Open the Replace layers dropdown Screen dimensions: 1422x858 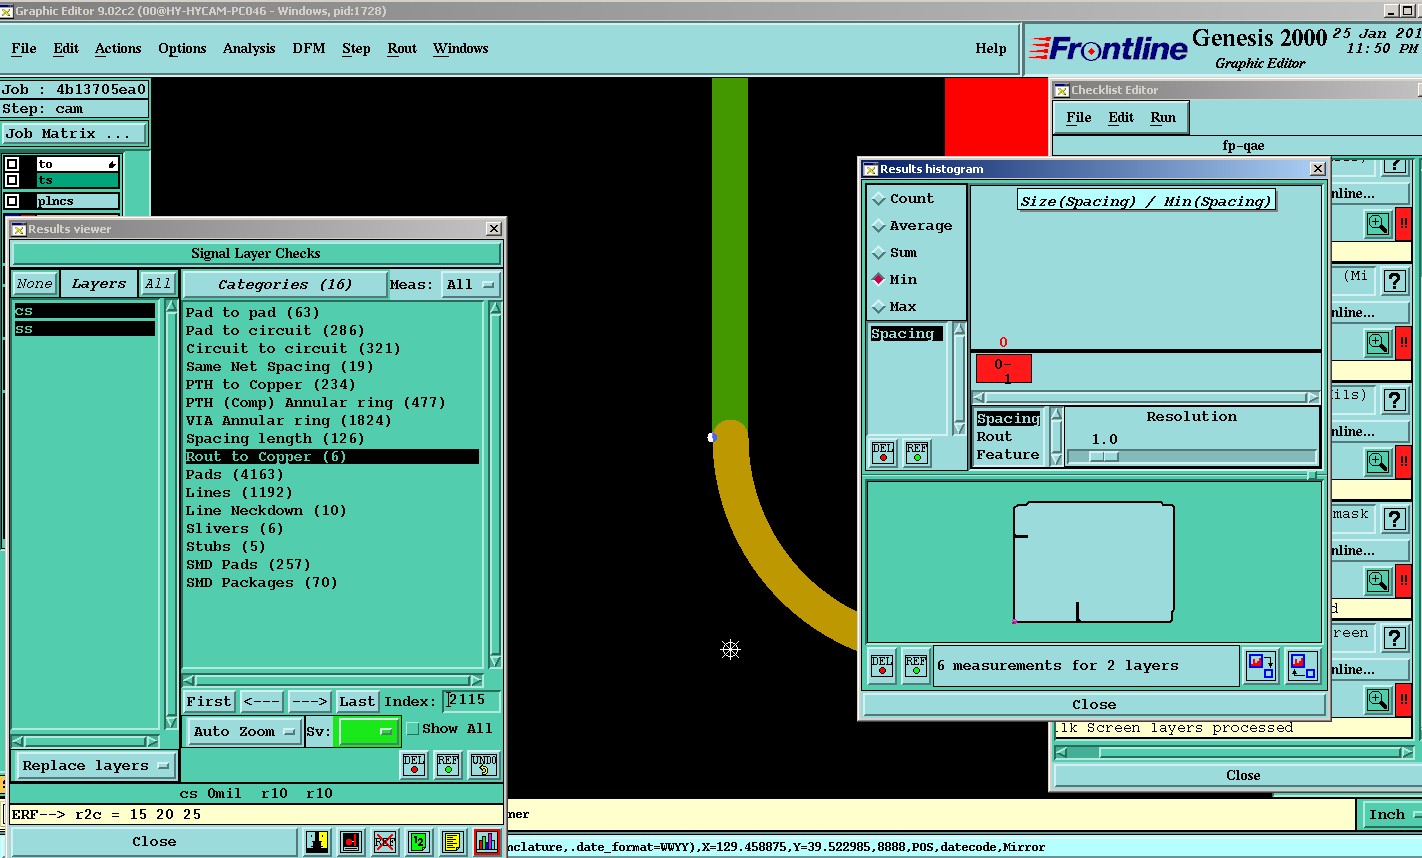coord(96,766)
